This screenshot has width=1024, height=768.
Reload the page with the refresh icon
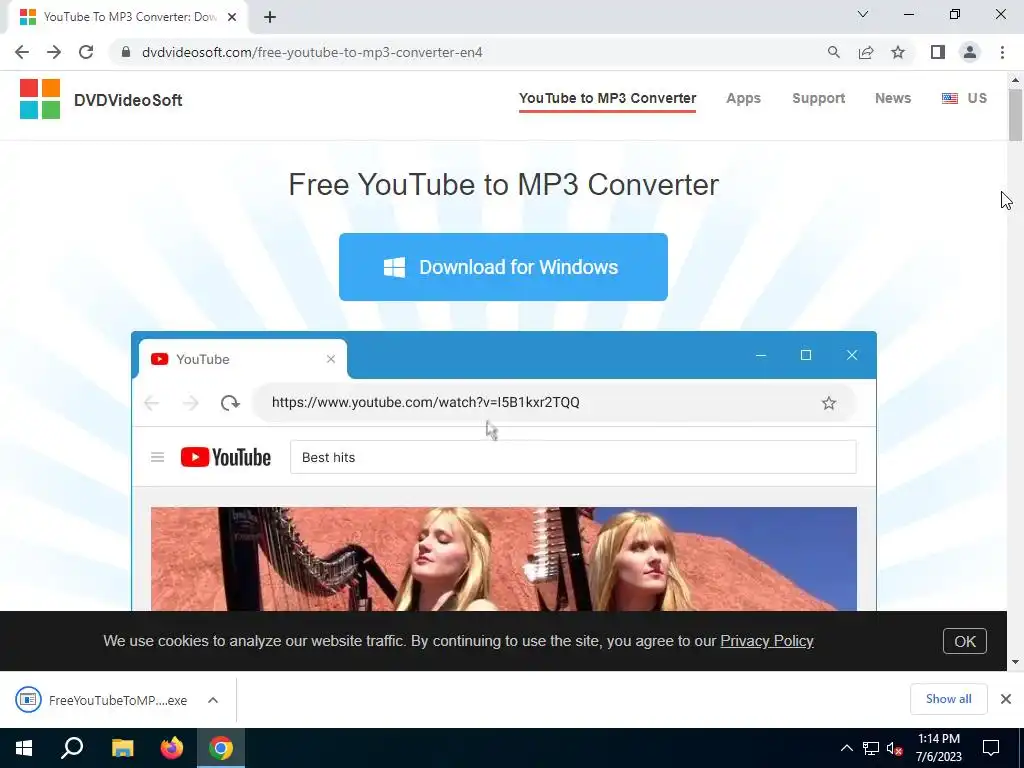coord(86,52)
